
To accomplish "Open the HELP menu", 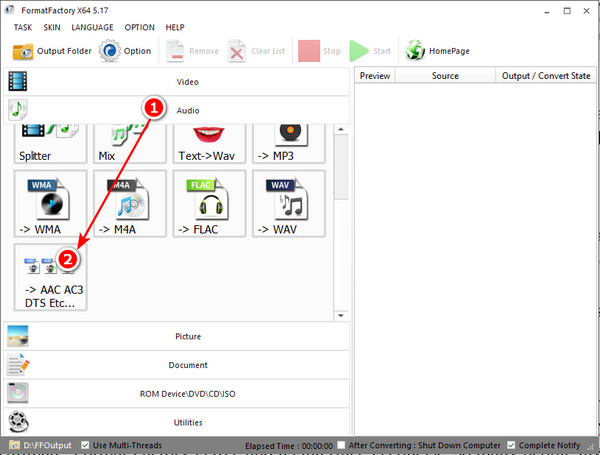I will point(175,28).
